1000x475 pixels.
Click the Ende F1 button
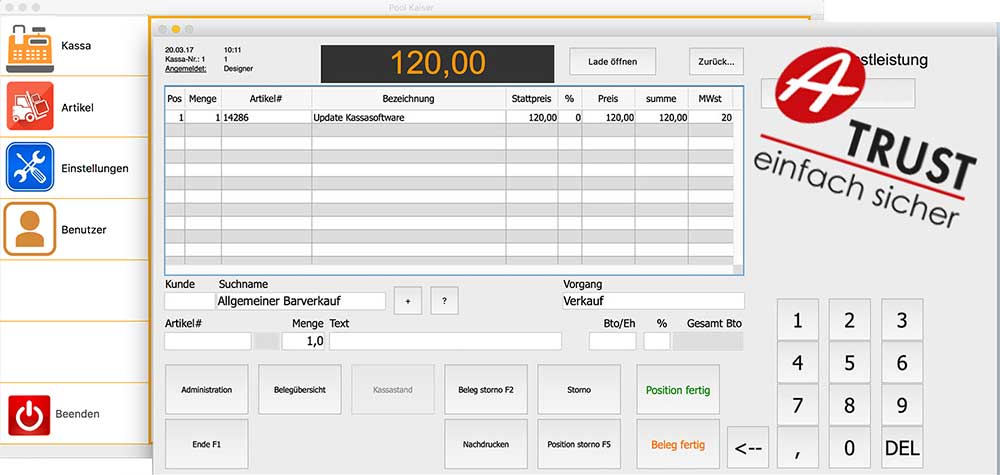click(x=207, y=444)
